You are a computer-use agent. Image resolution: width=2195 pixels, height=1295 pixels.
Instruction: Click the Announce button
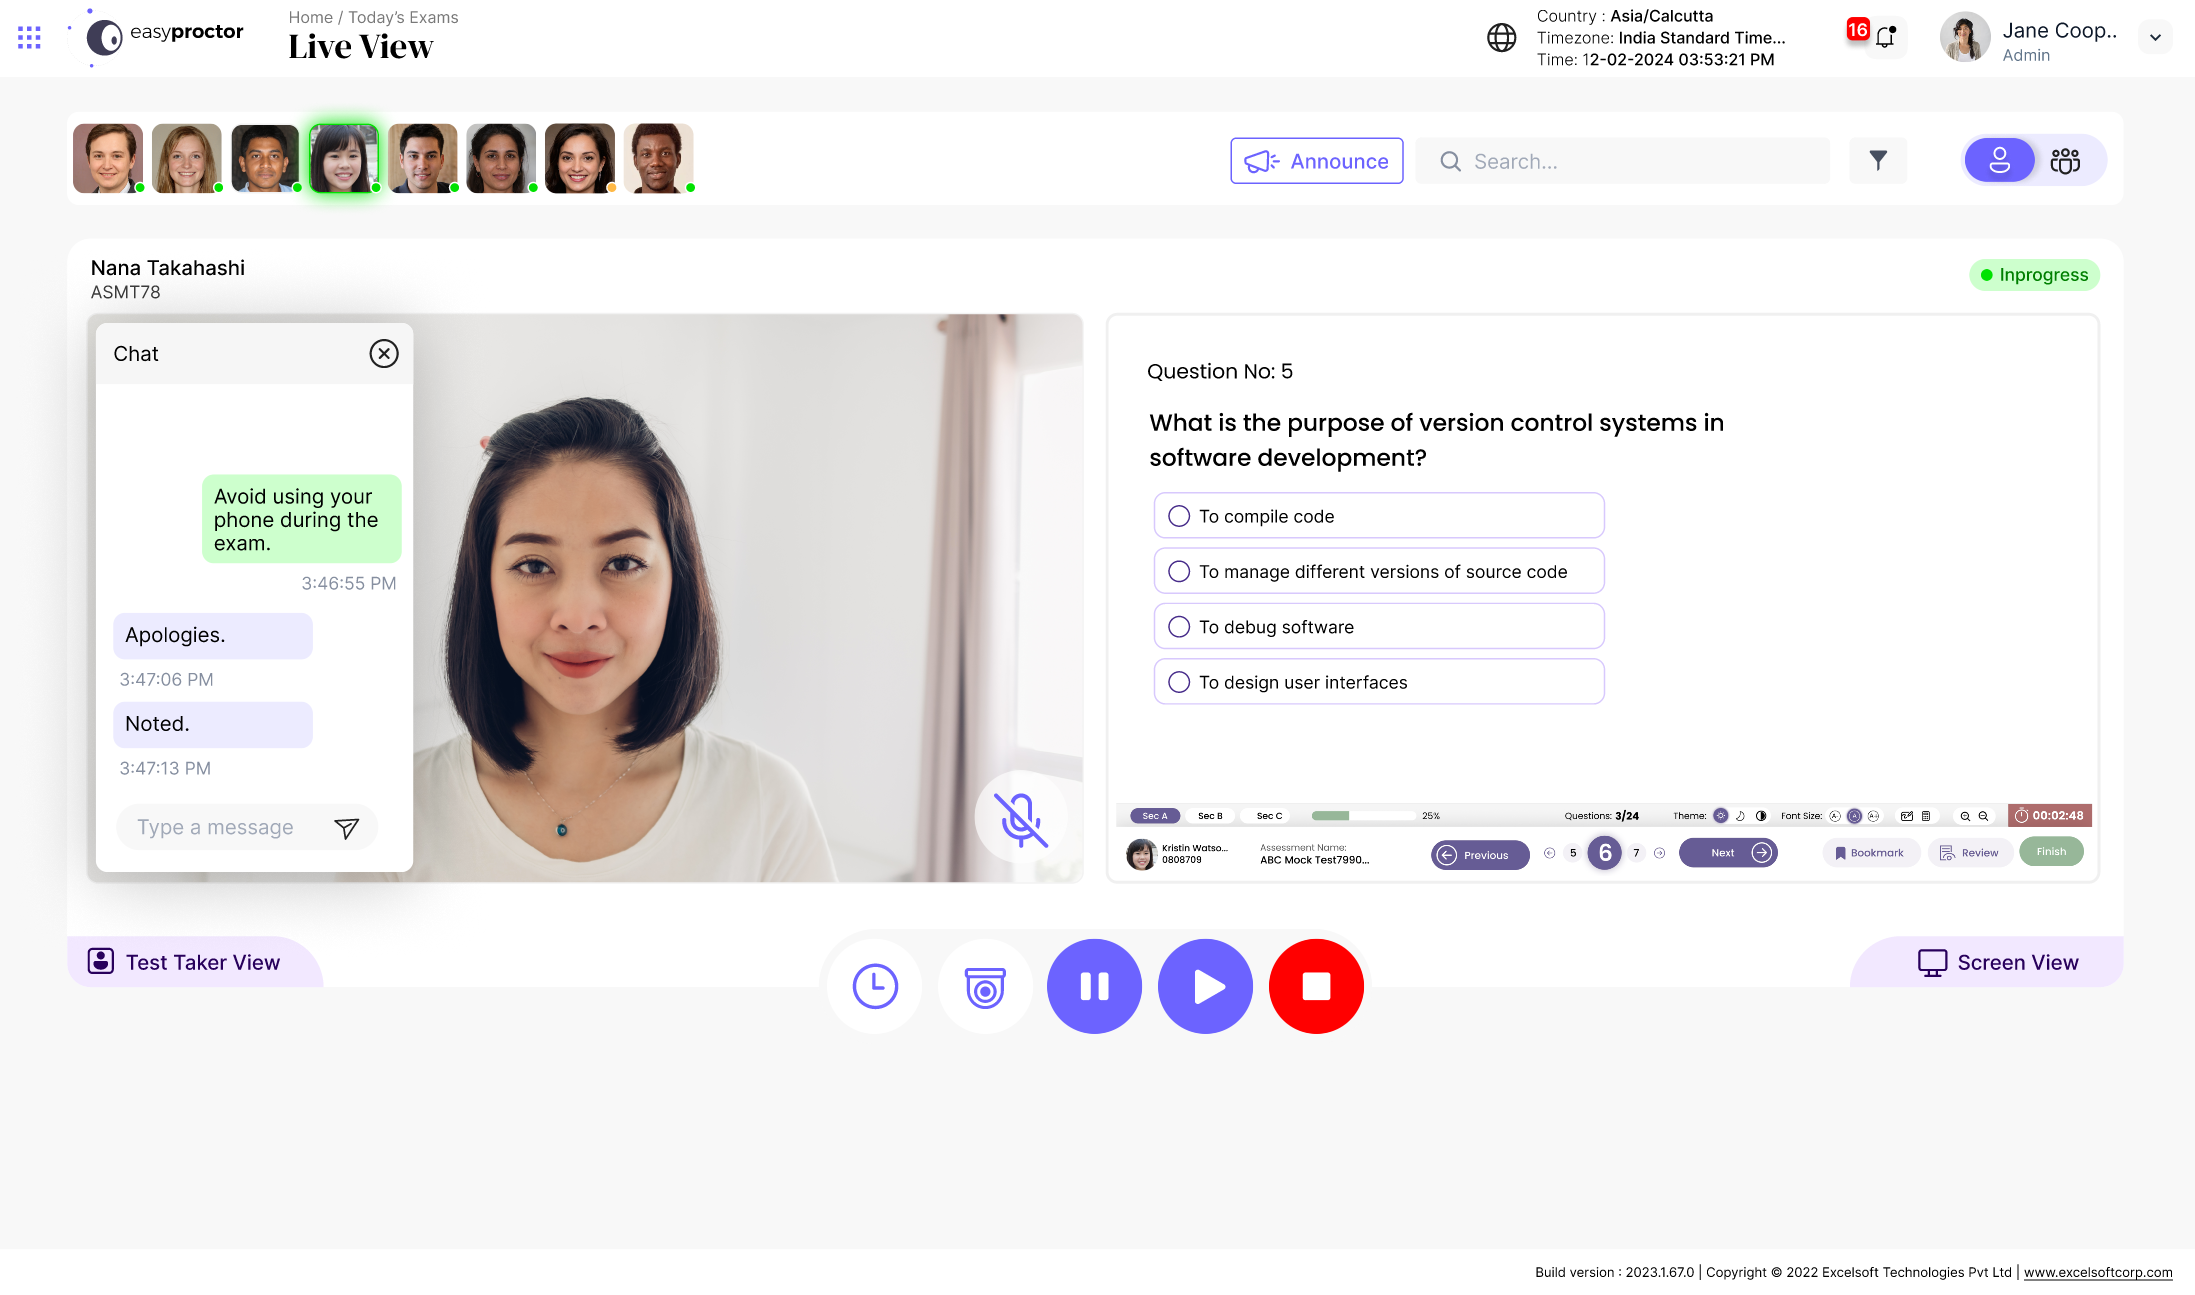(1316, 161)
